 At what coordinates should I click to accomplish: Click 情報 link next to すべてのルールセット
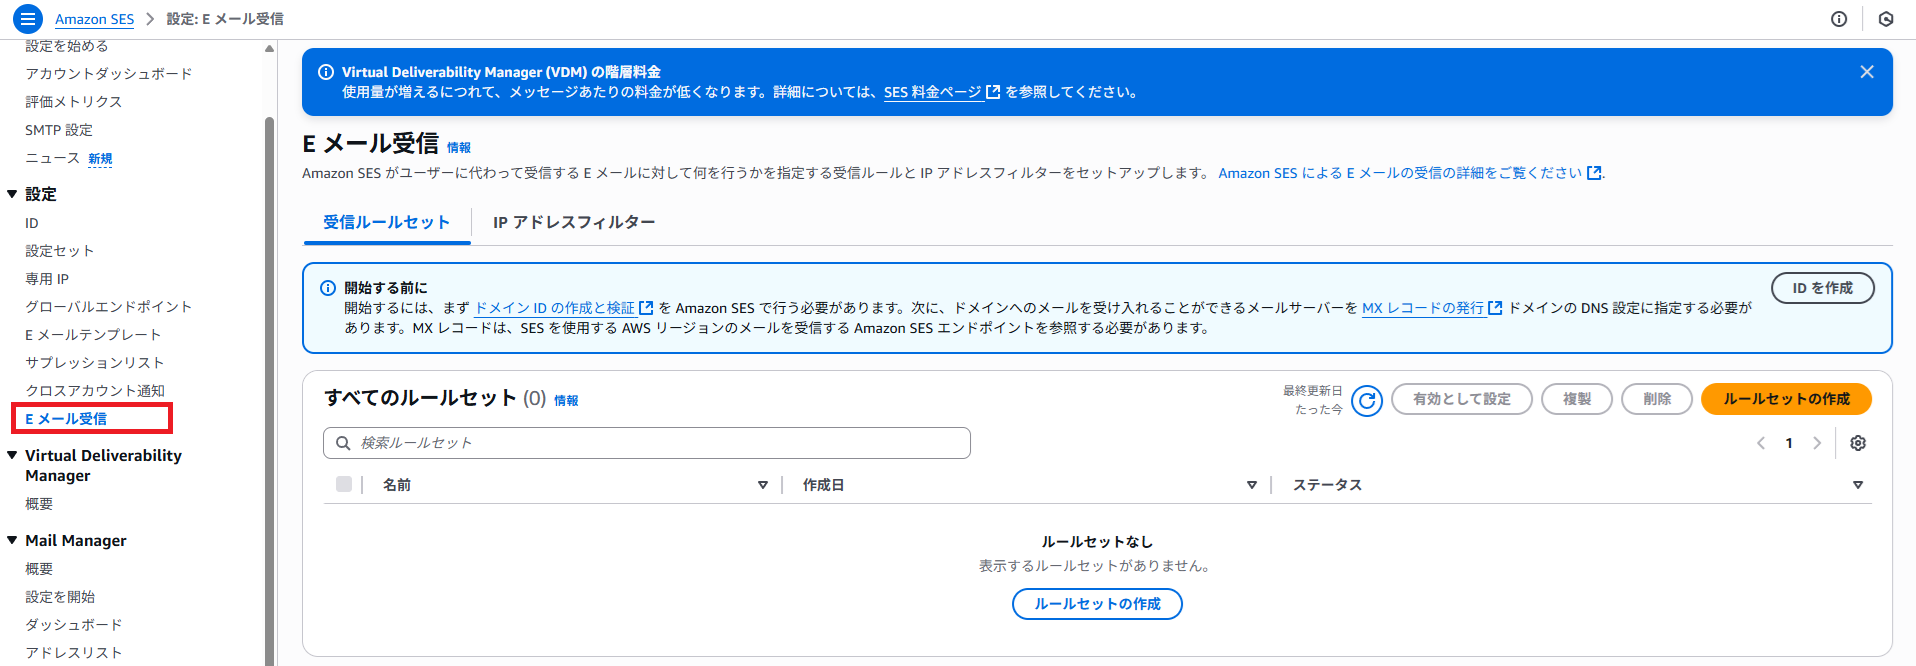566,401
